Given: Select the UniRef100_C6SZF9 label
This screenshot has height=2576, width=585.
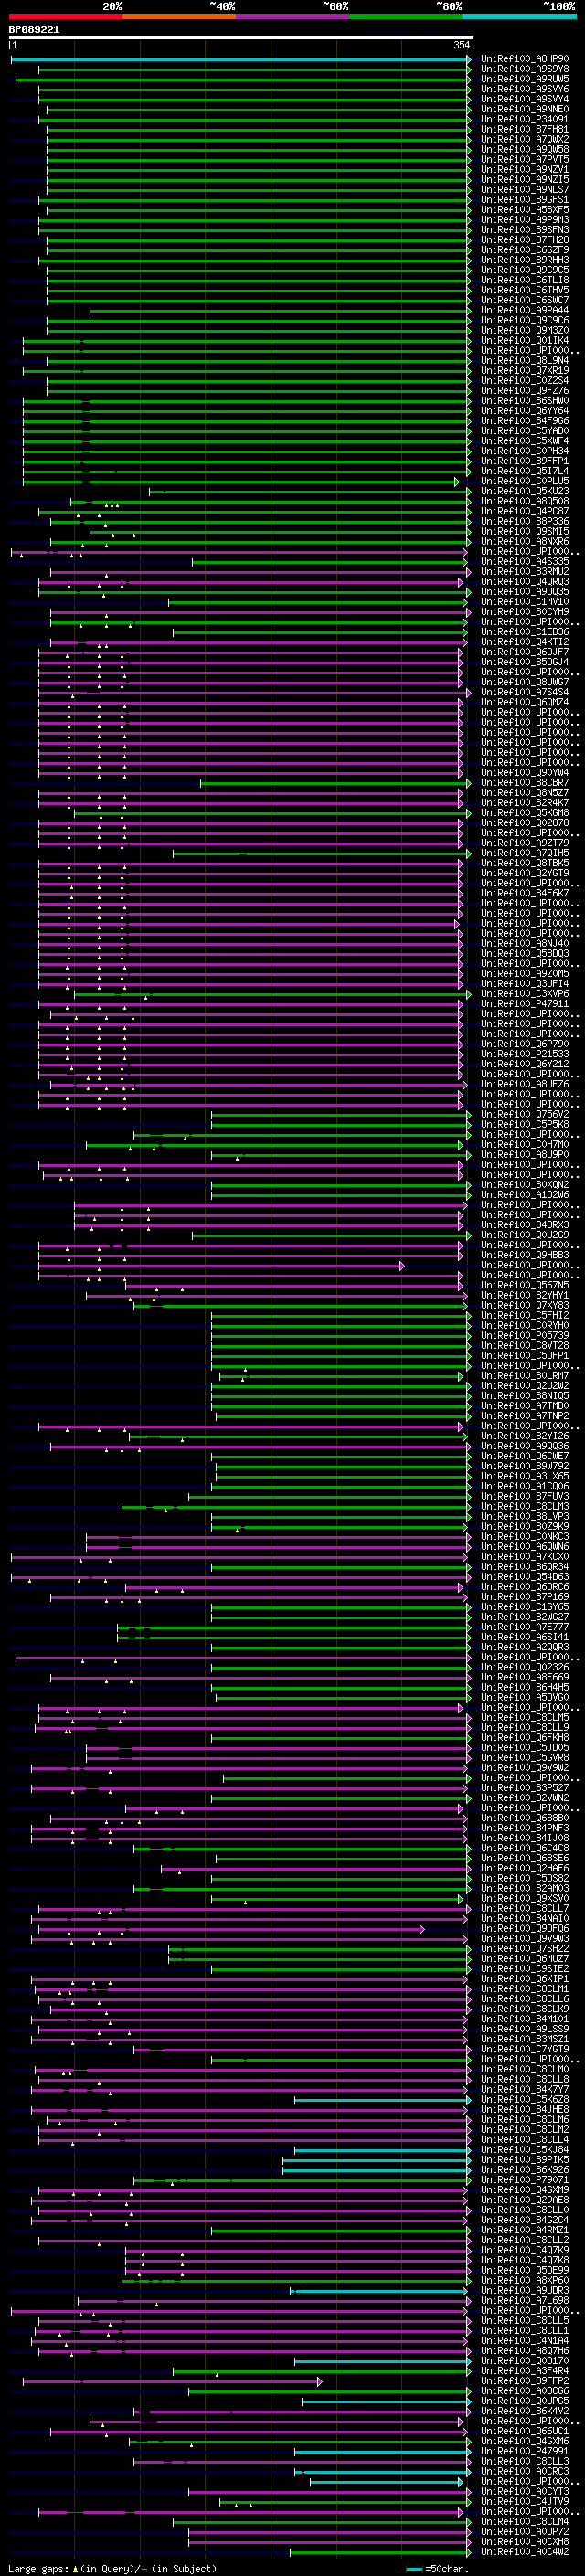Looking at the screenshot, I should [525, 250].
